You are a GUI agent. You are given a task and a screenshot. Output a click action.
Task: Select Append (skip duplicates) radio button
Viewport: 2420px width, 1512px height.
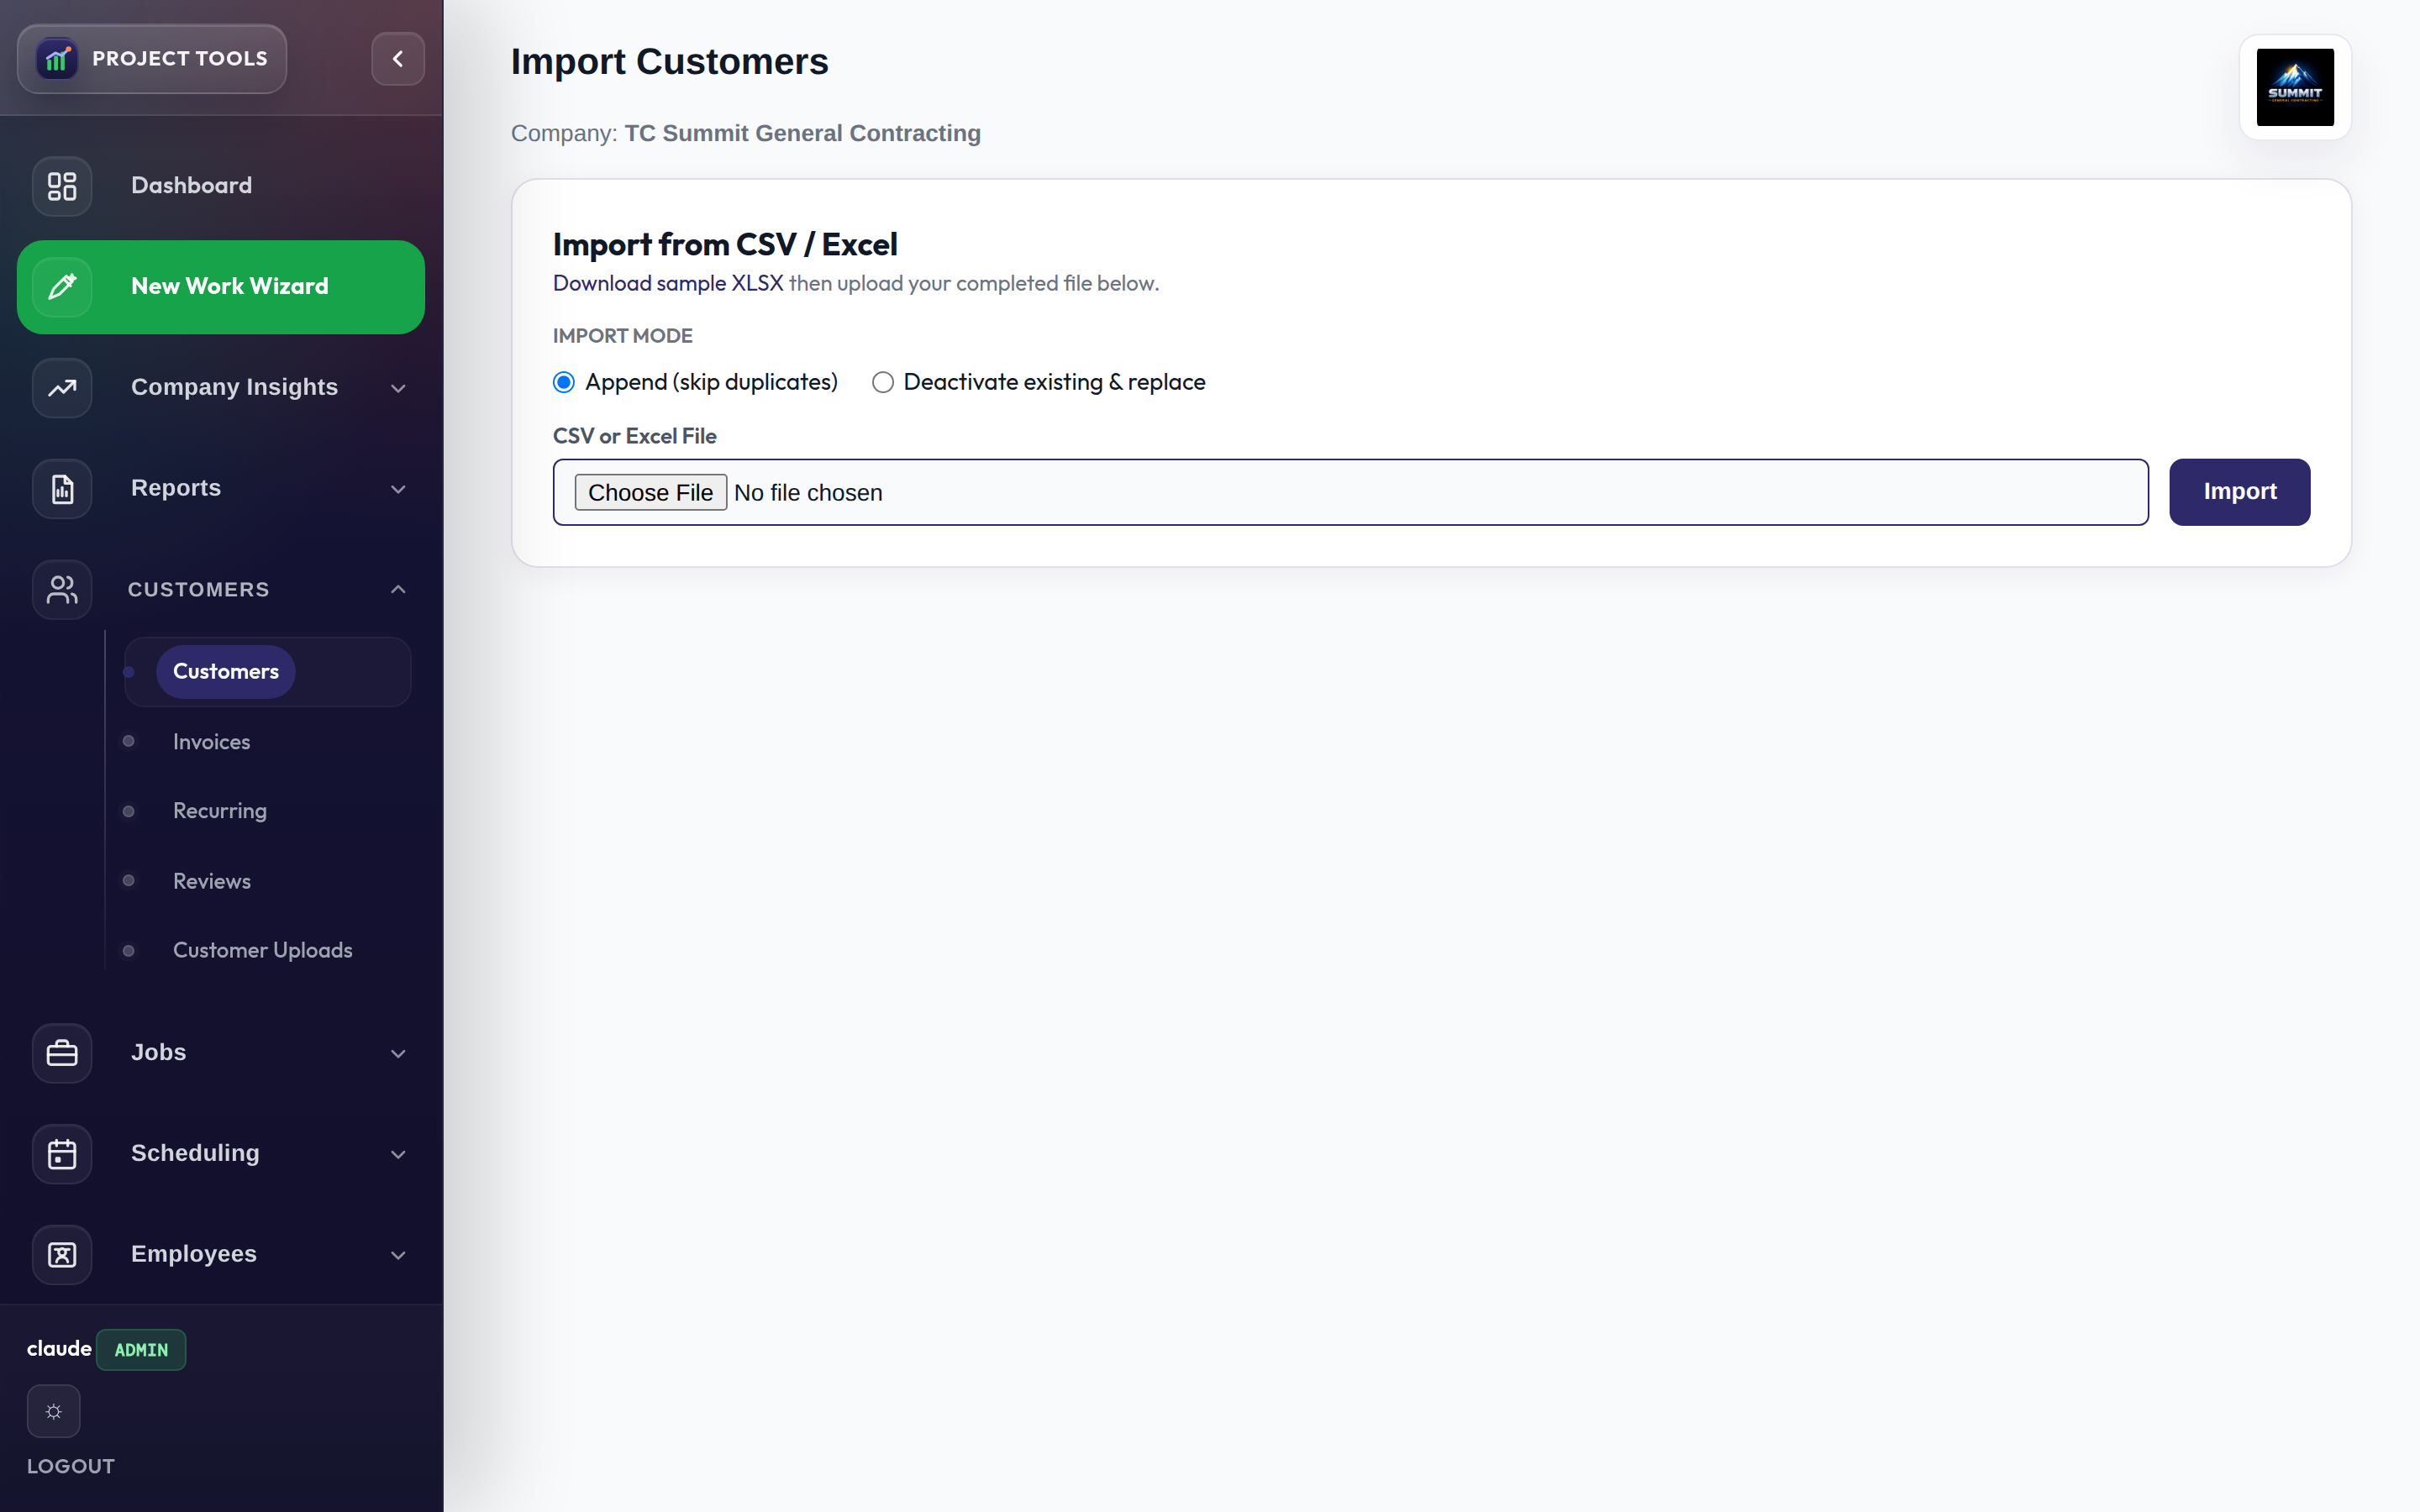pyautogui.click(x=564, y=382)
